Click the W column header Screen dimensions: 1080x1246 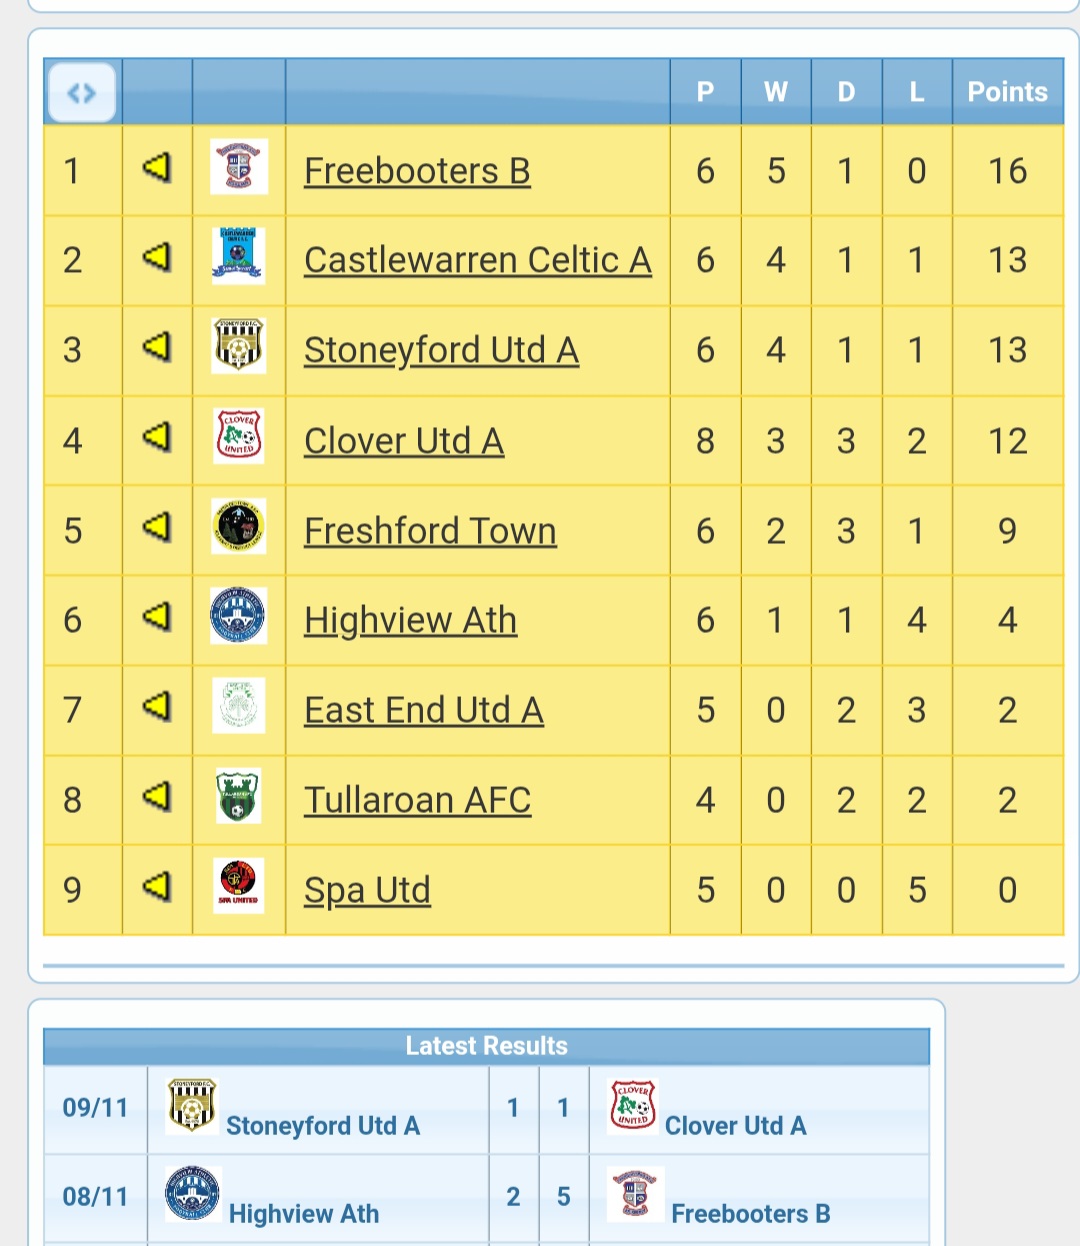(x=775, y=92)
